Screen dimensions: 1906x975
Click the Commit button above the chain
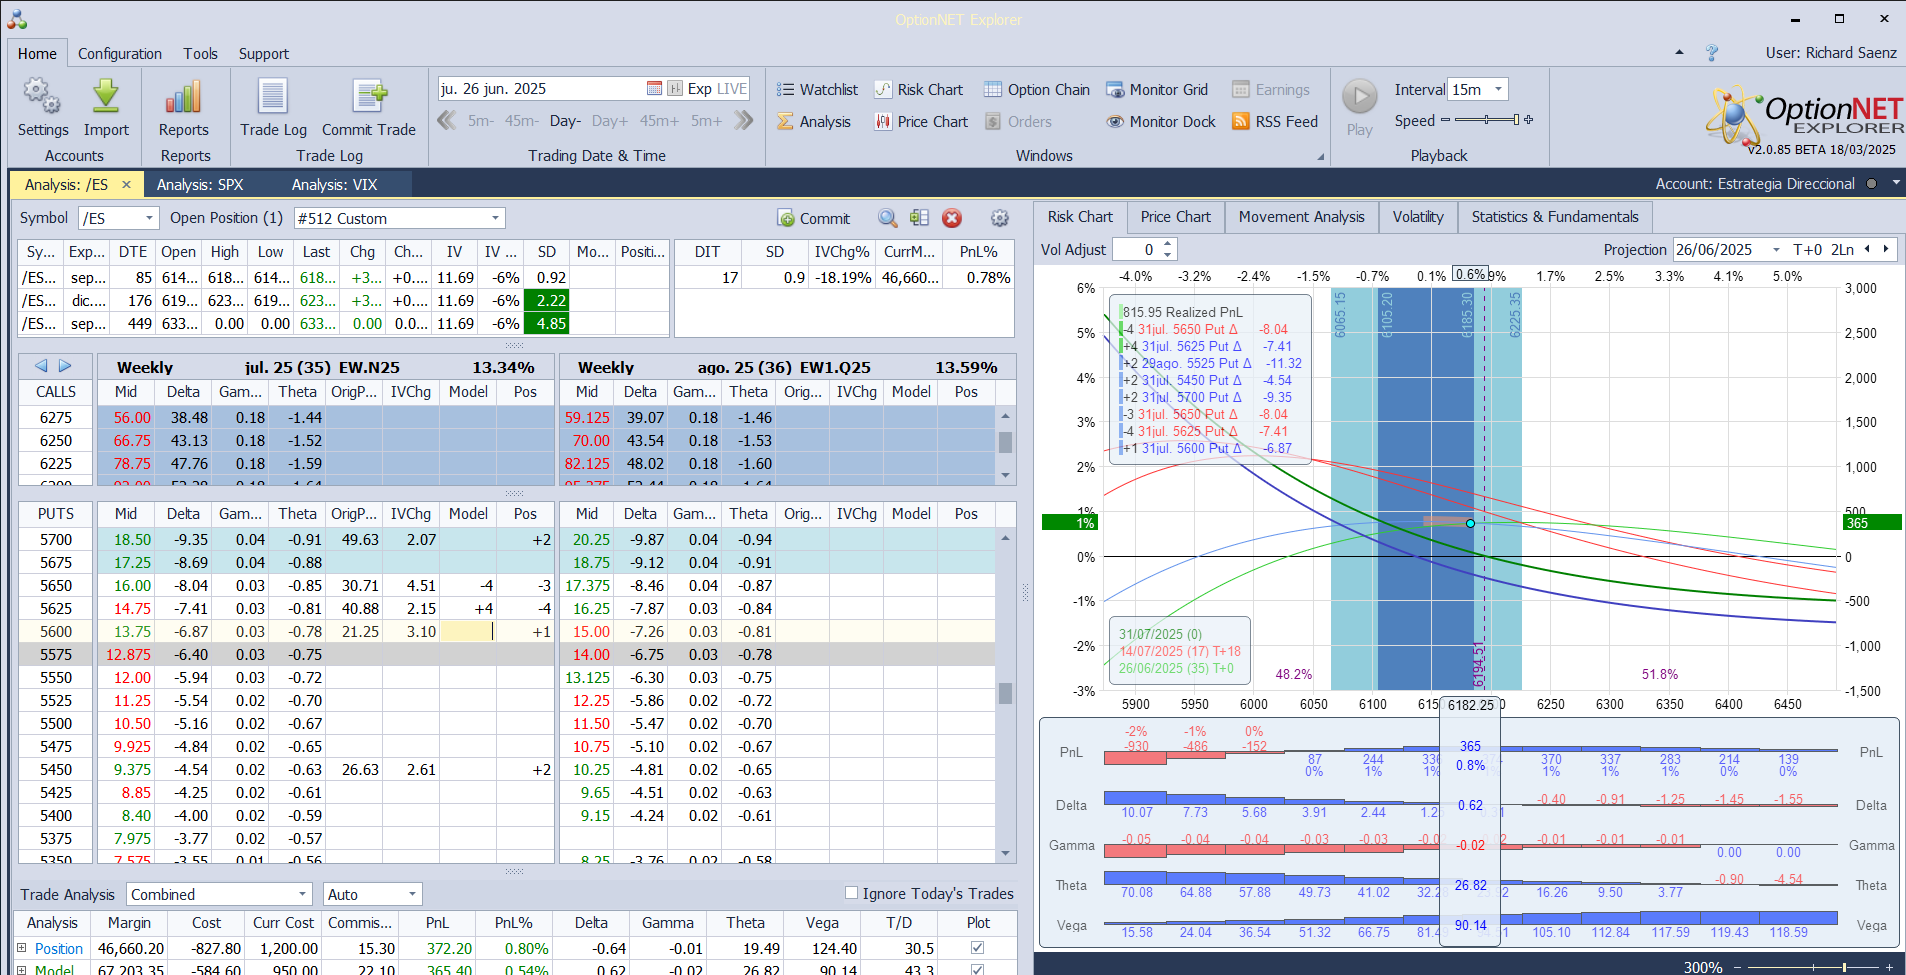click(814, 218)
